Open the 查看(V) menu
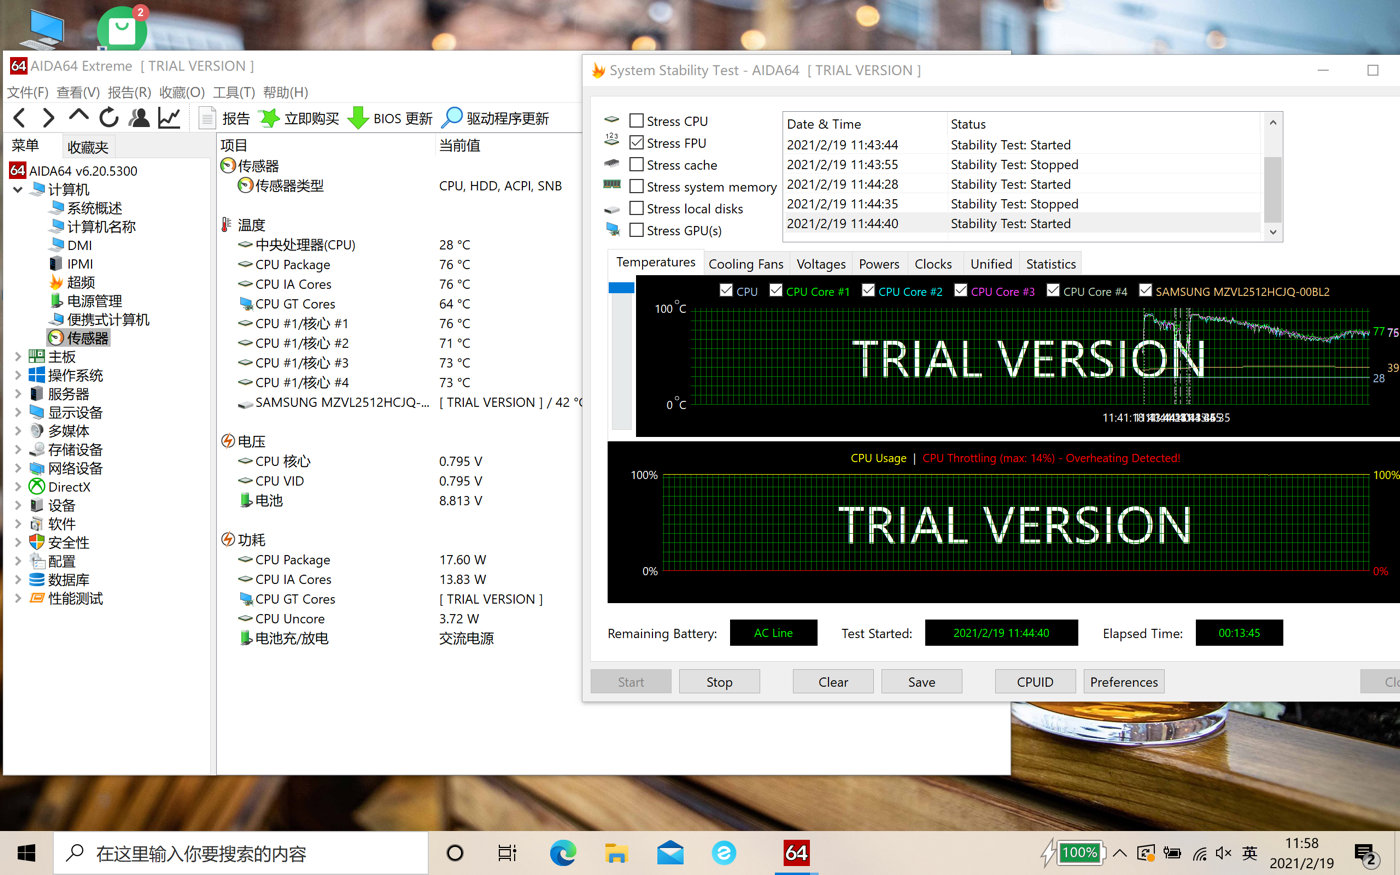The image size is (1400, 875). point(78,92)
